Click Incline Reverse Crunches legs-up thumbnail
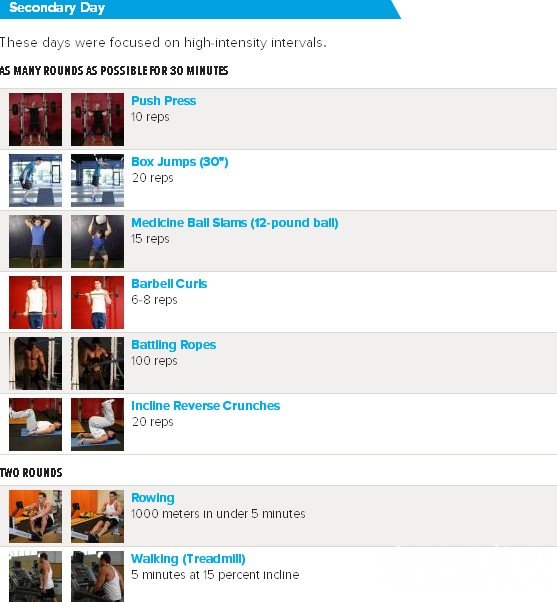 98,425
